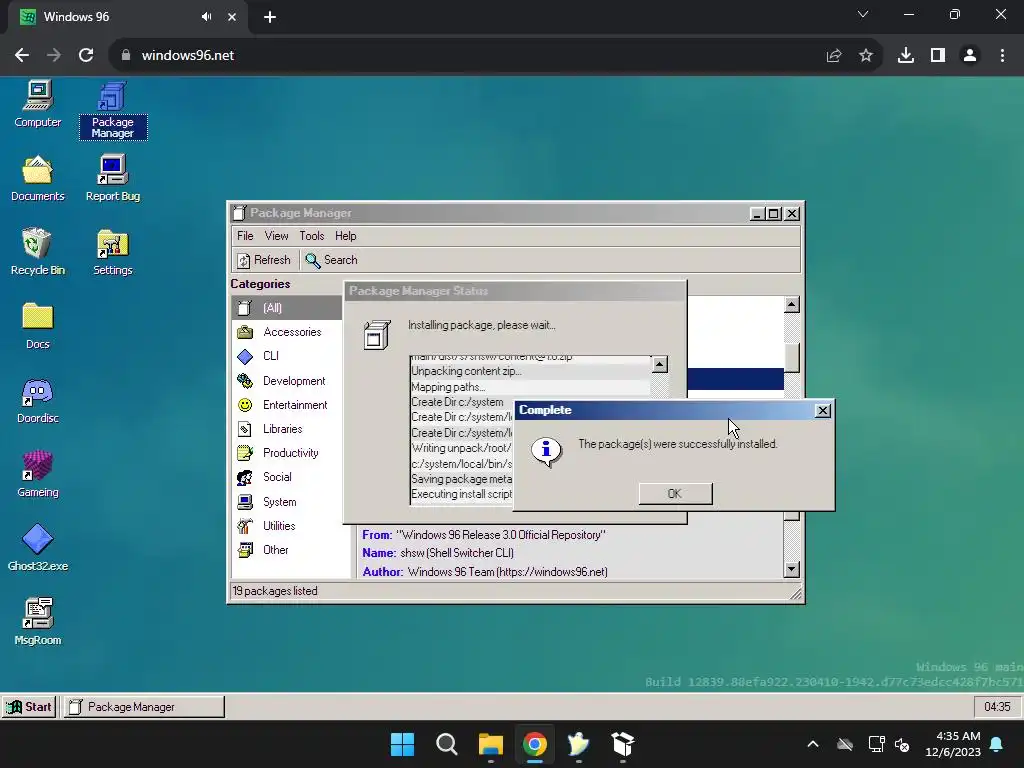Open the Windows Start menu on taskbar
Image resolution: width=1024 pixels, height=768 pixels.
pos(402,744)
